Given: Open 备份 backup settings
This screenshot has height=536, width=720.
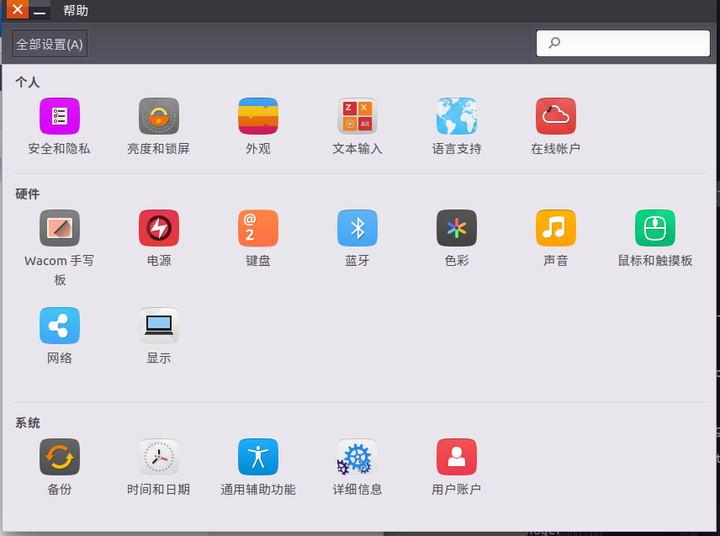Looking at the screenshot, I should (59, 457).
